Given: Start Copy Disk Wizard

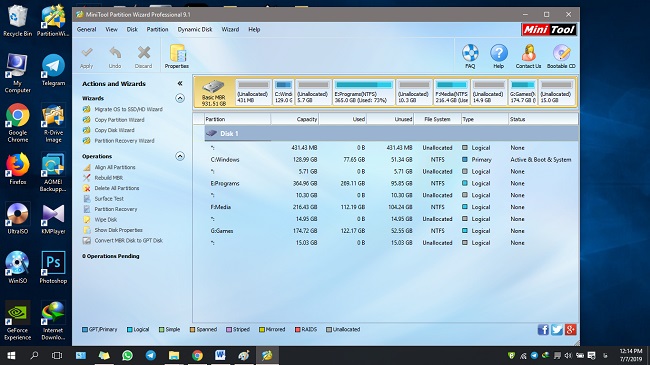Looking at the screenshot, I should pos(109,130).
